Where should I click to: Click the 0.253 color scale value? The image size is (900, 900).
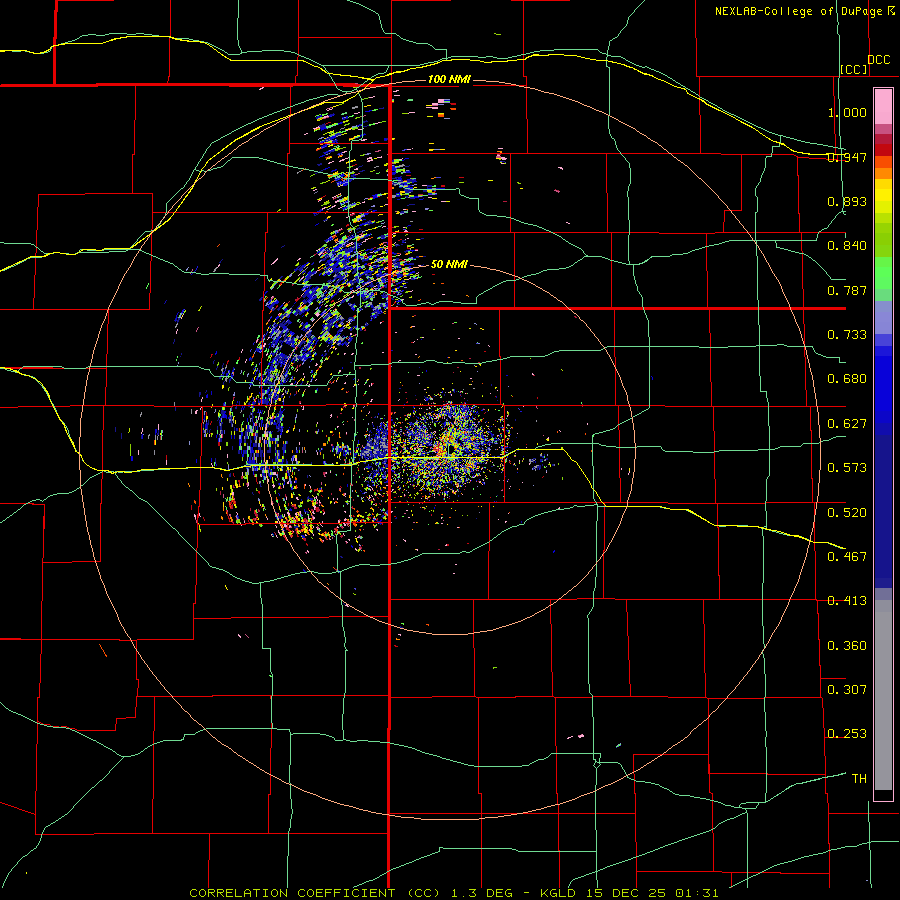(847, 734)
